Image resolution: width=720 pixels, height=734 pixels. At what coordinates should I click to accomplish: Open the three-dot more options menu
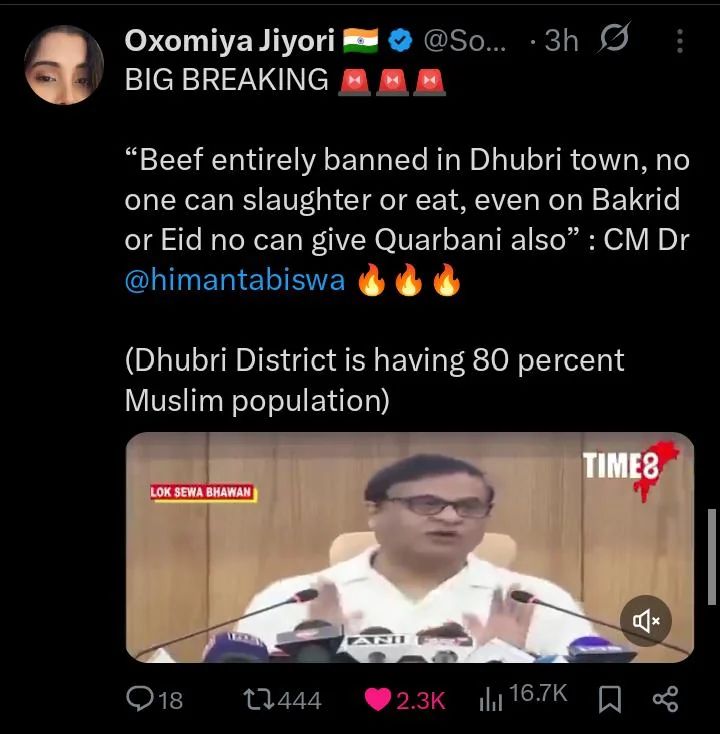click(680, 41)
